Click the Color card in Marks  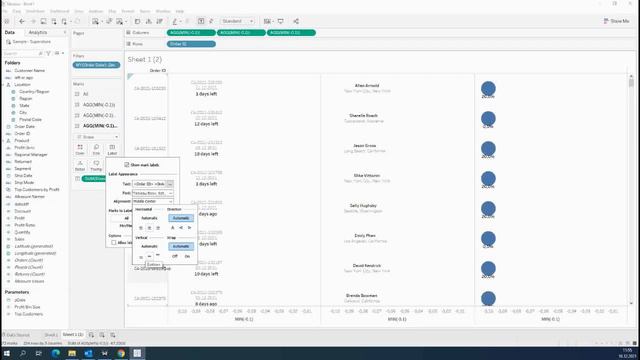[80, 149]
